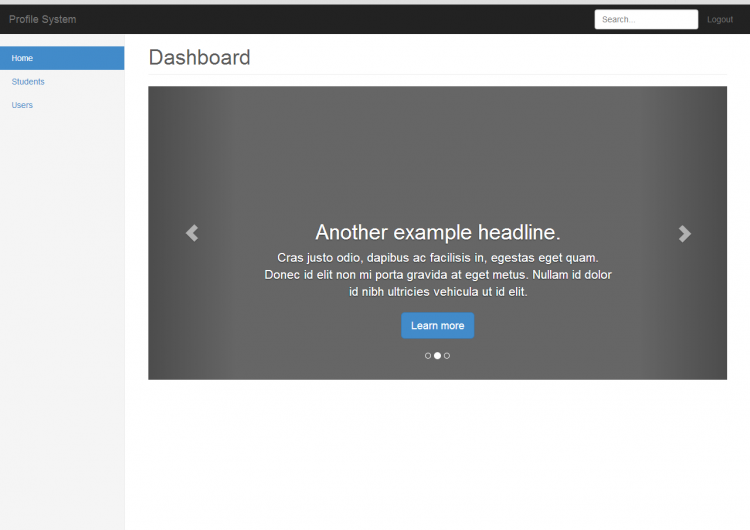This screenshot has height=530, width=750.
Task: Click the Profile System brand link
Action: point(43,19)
